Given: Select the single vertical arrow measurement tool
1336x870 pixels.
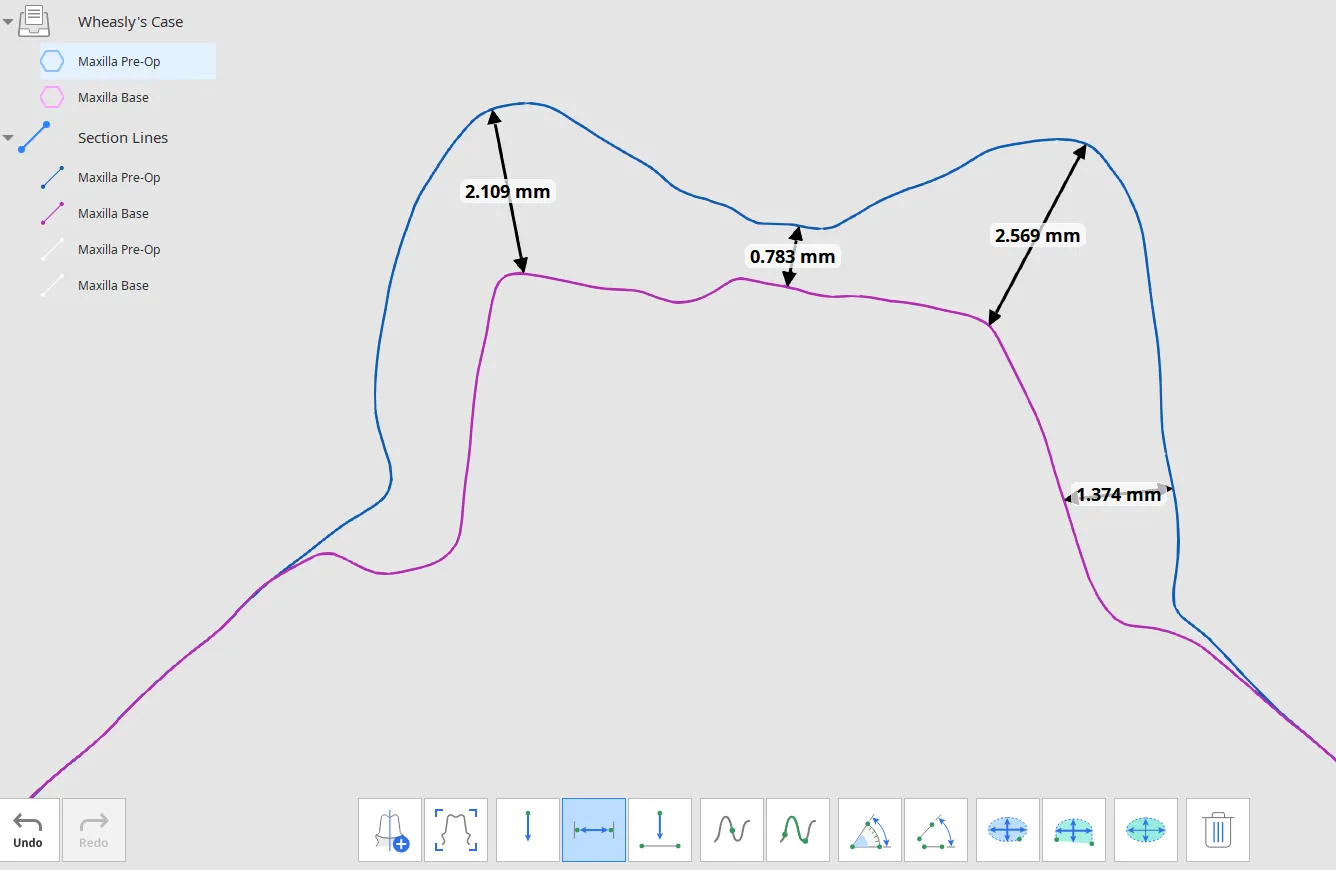Looking at the screenshot, I should point(528,830).
